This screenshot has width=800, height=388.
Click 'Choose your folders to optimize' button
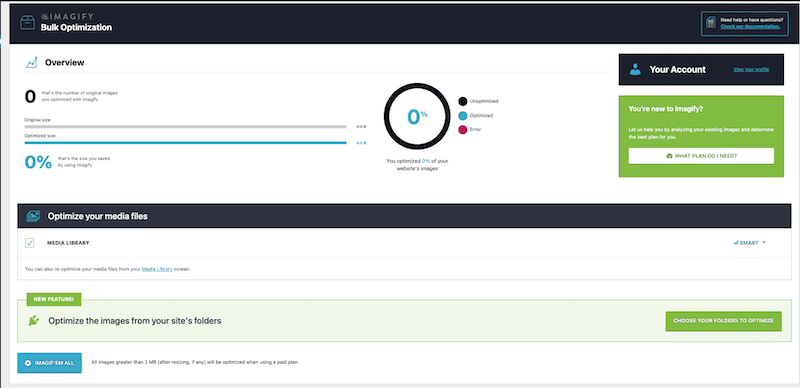click(x=723, y=321)
